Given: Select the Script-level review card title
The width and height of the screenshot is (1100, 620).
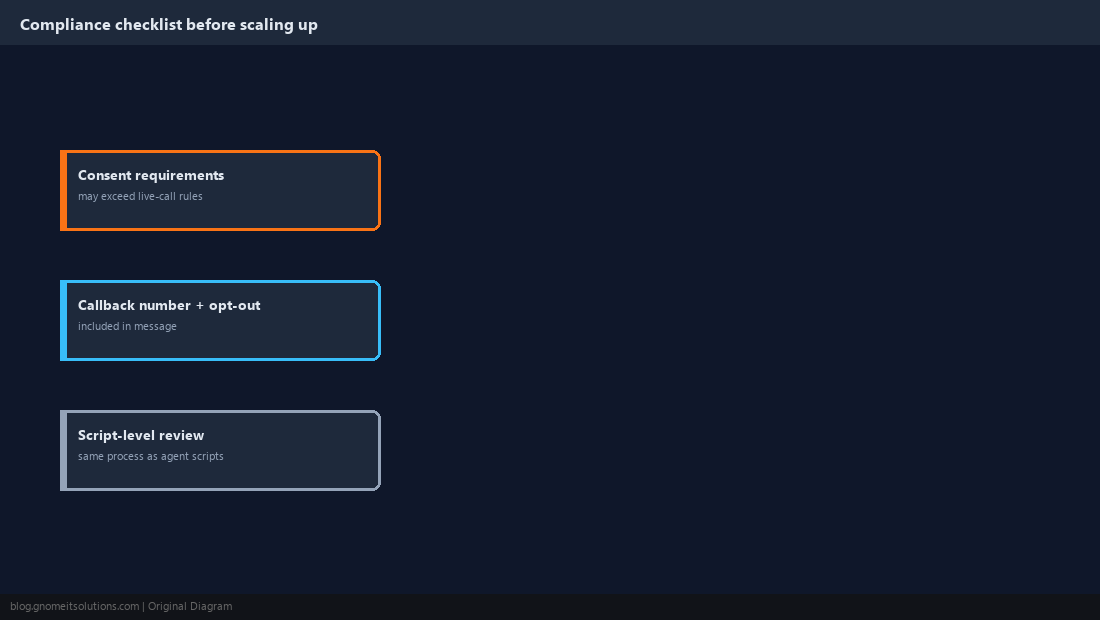Looking at the screenshot, I should click(x=141, y=436).
